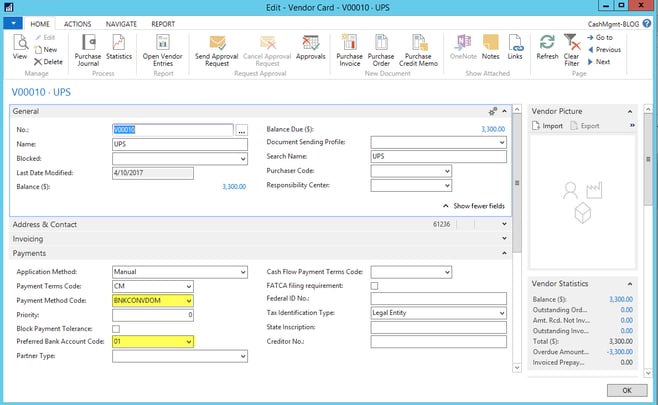The image size is (658, 405).
Task: Open Tax Identification Type dropdown
Action: coord(501,313)
